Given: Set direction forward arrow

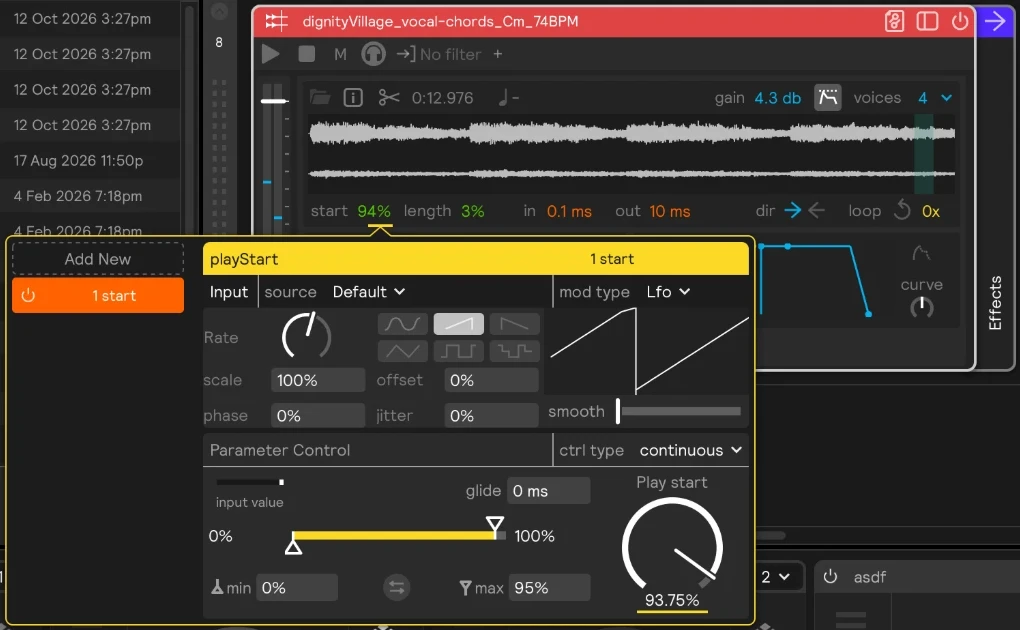Looking at the screenshot, I should click(x=792, y=210).
